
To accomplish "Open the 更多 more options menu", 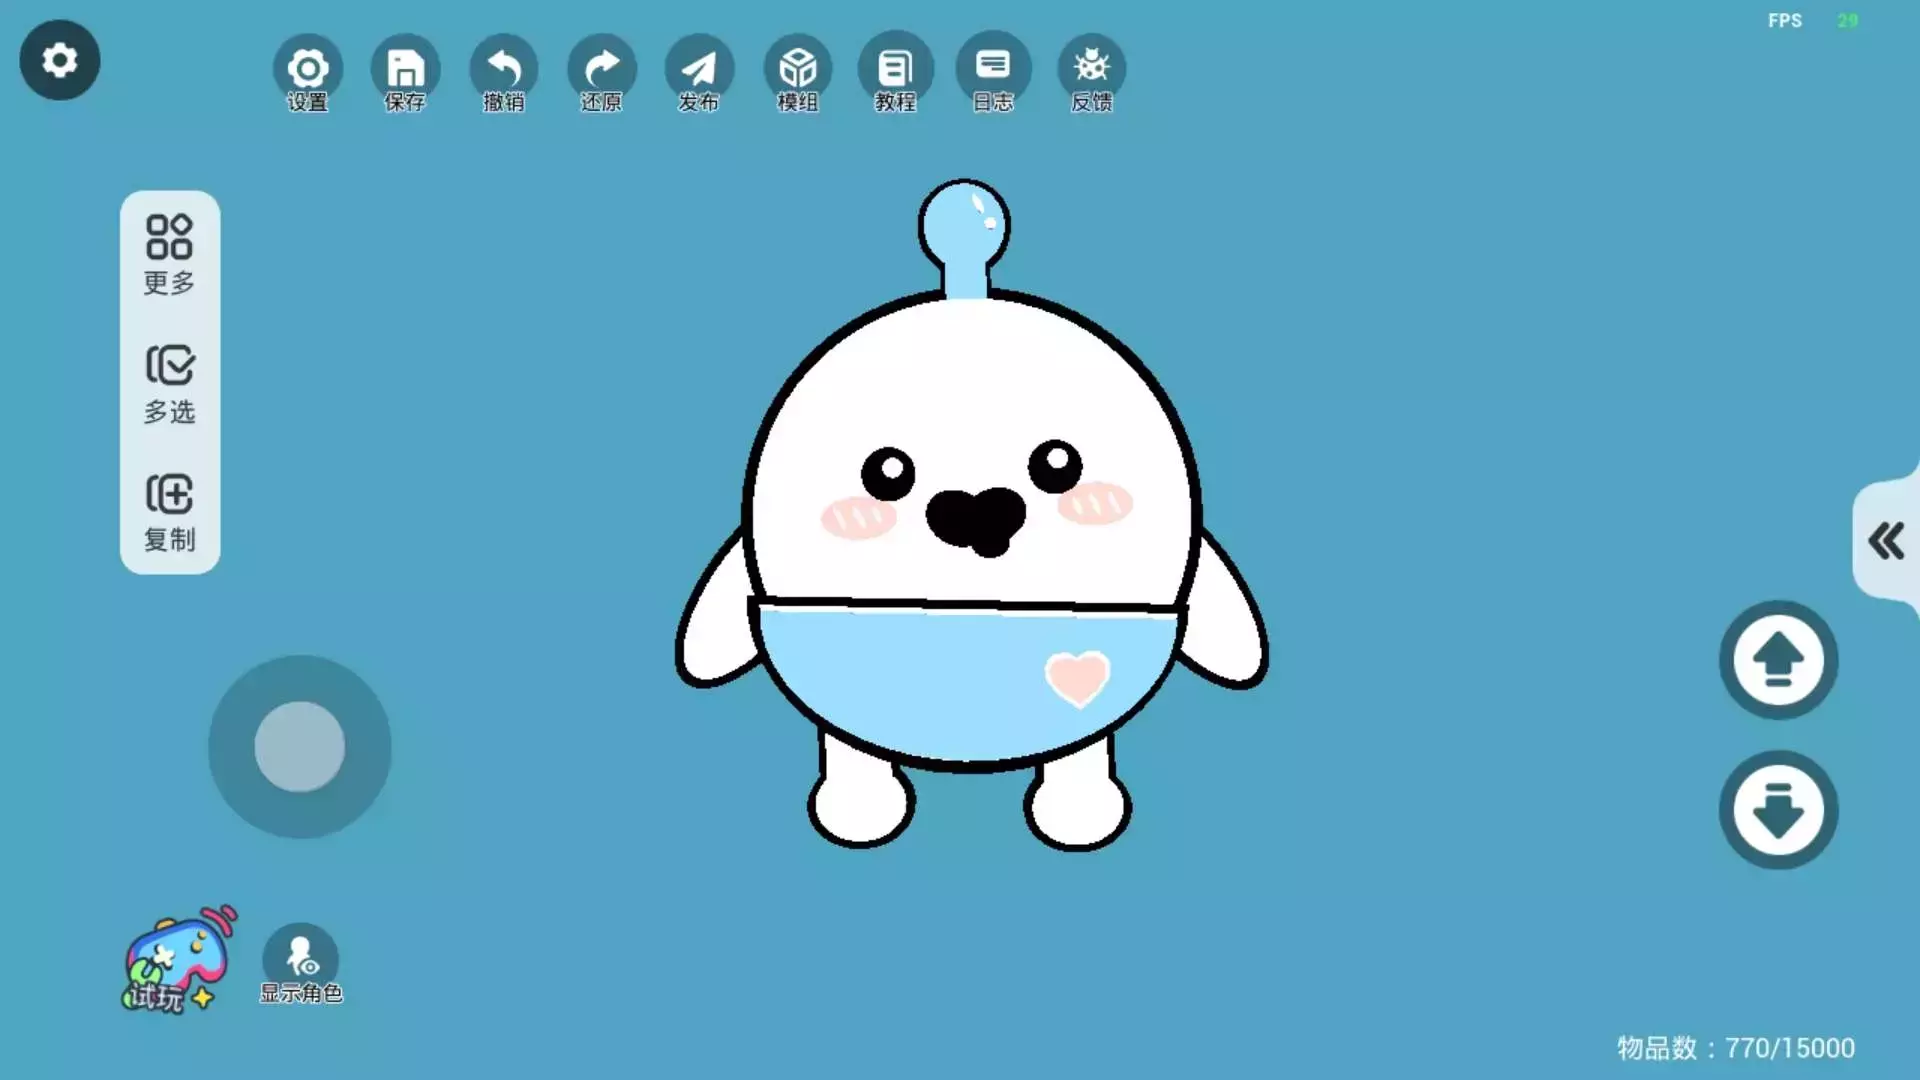I will pyautogui.click(x=169, y=254).
